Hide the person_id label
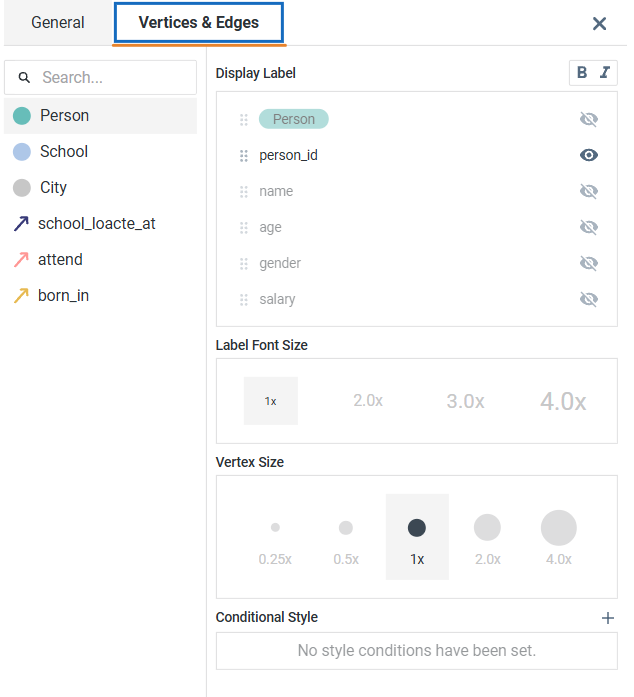Screen dimensions: 634x697 [589, 155]
